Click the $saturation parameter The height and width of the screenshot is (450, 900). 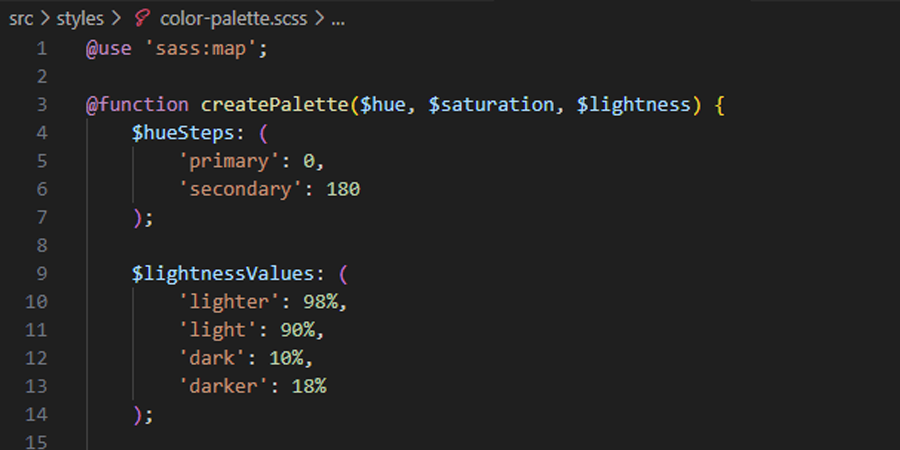[x=492, y=104]
